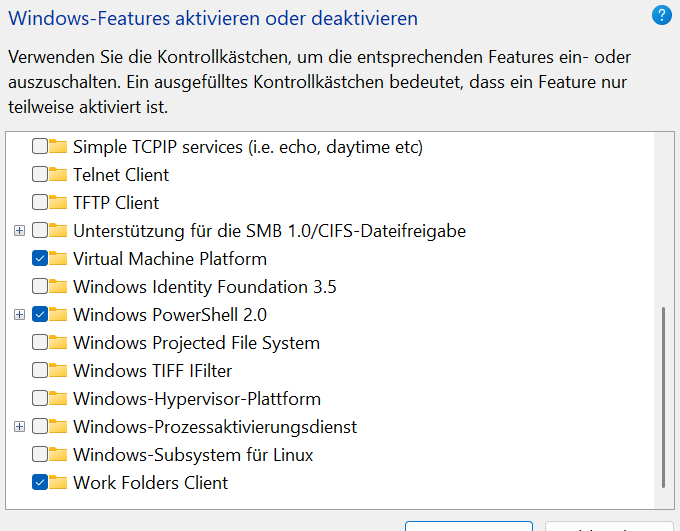Click folder icon beside Windows Projected File System
The width and height of the screenshot is (680, 531).
[58, 343]
